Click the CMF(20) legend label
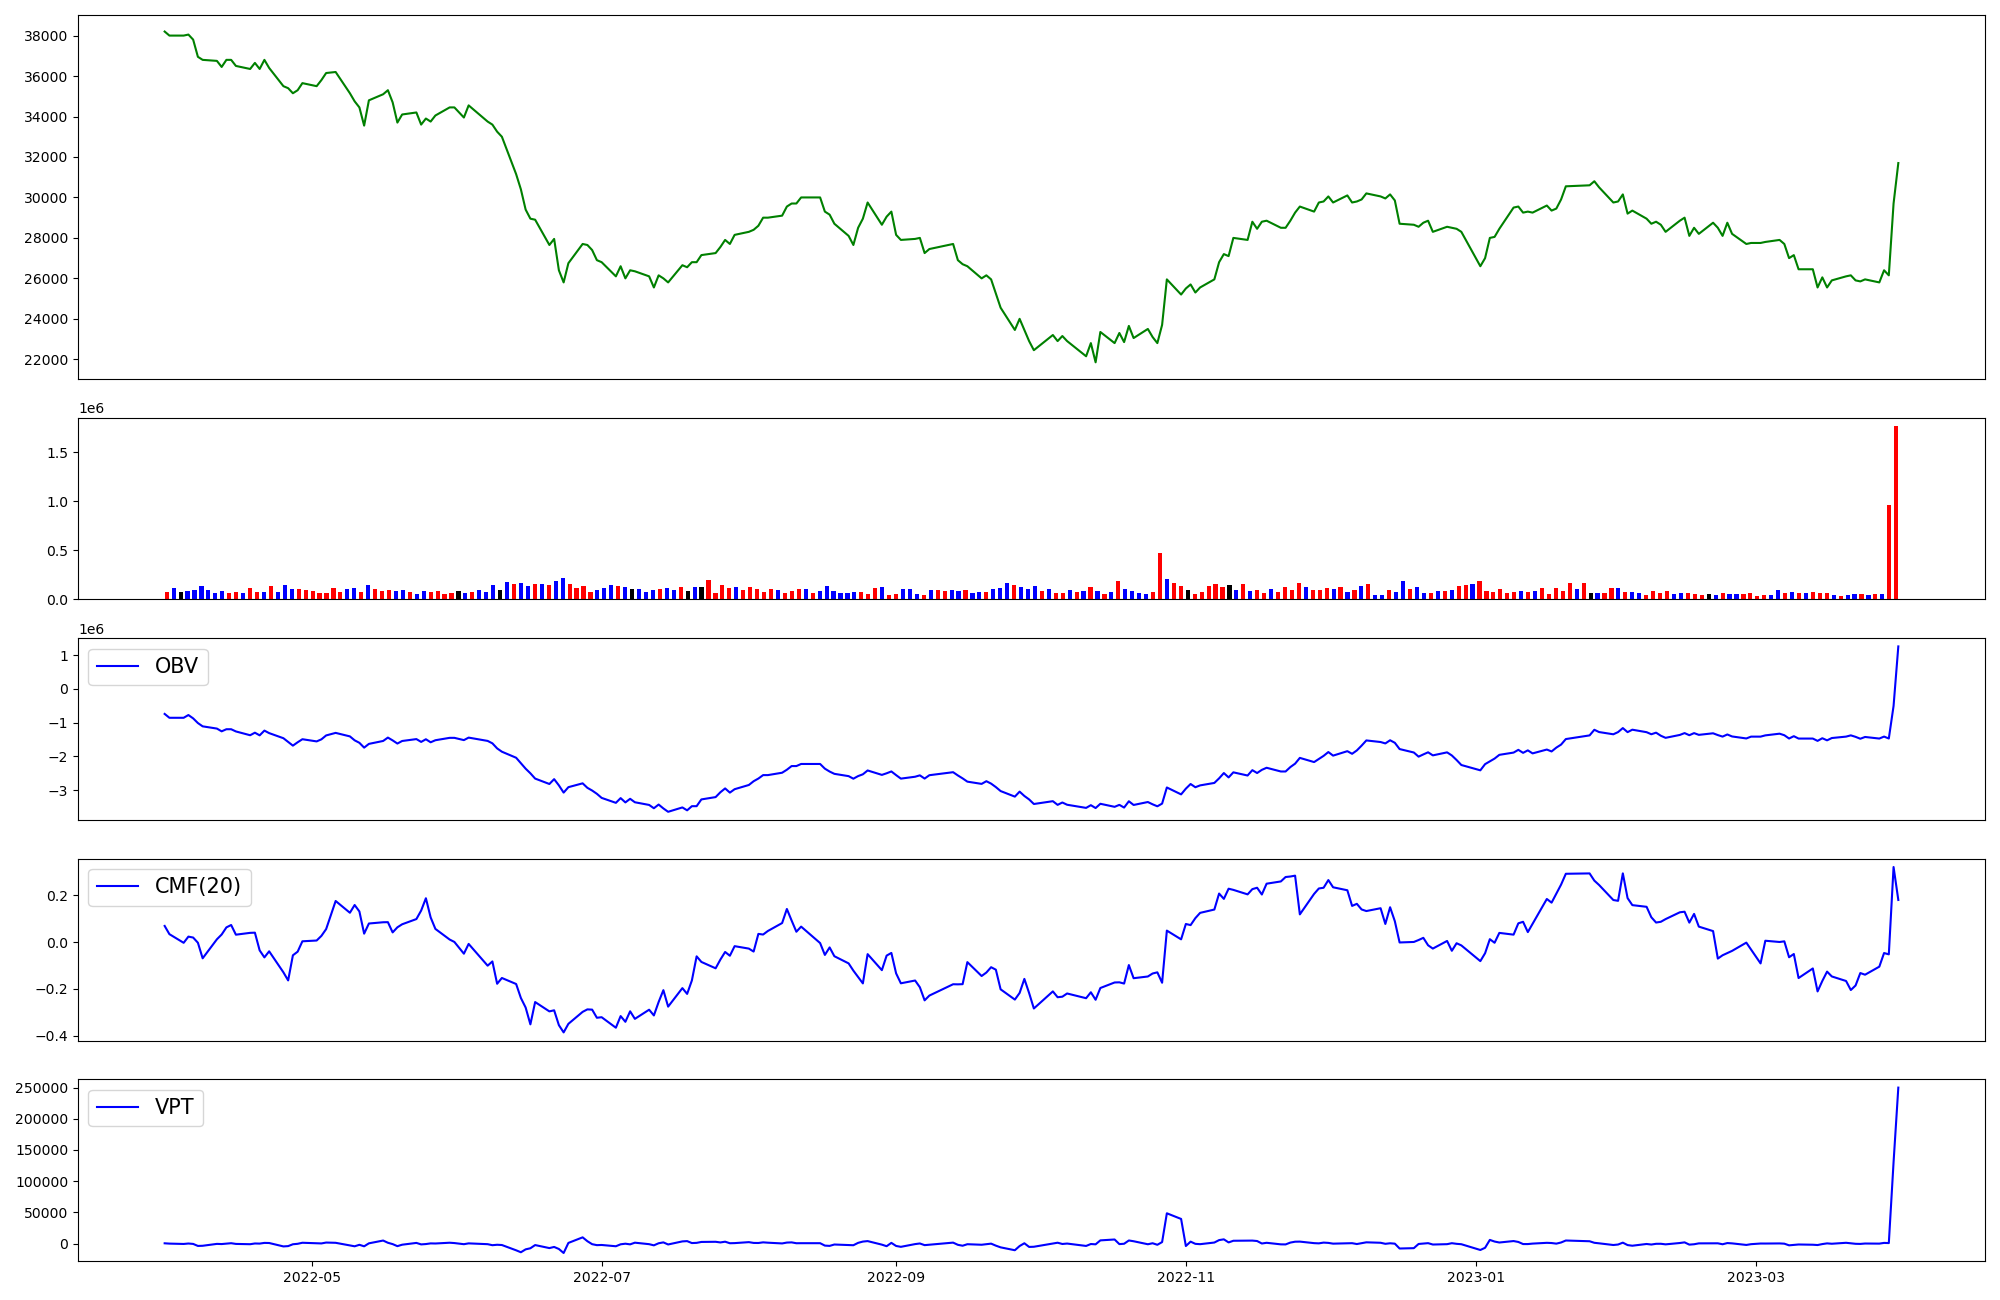This screenshot has height=1300, width=2000. tap(197, 886)
